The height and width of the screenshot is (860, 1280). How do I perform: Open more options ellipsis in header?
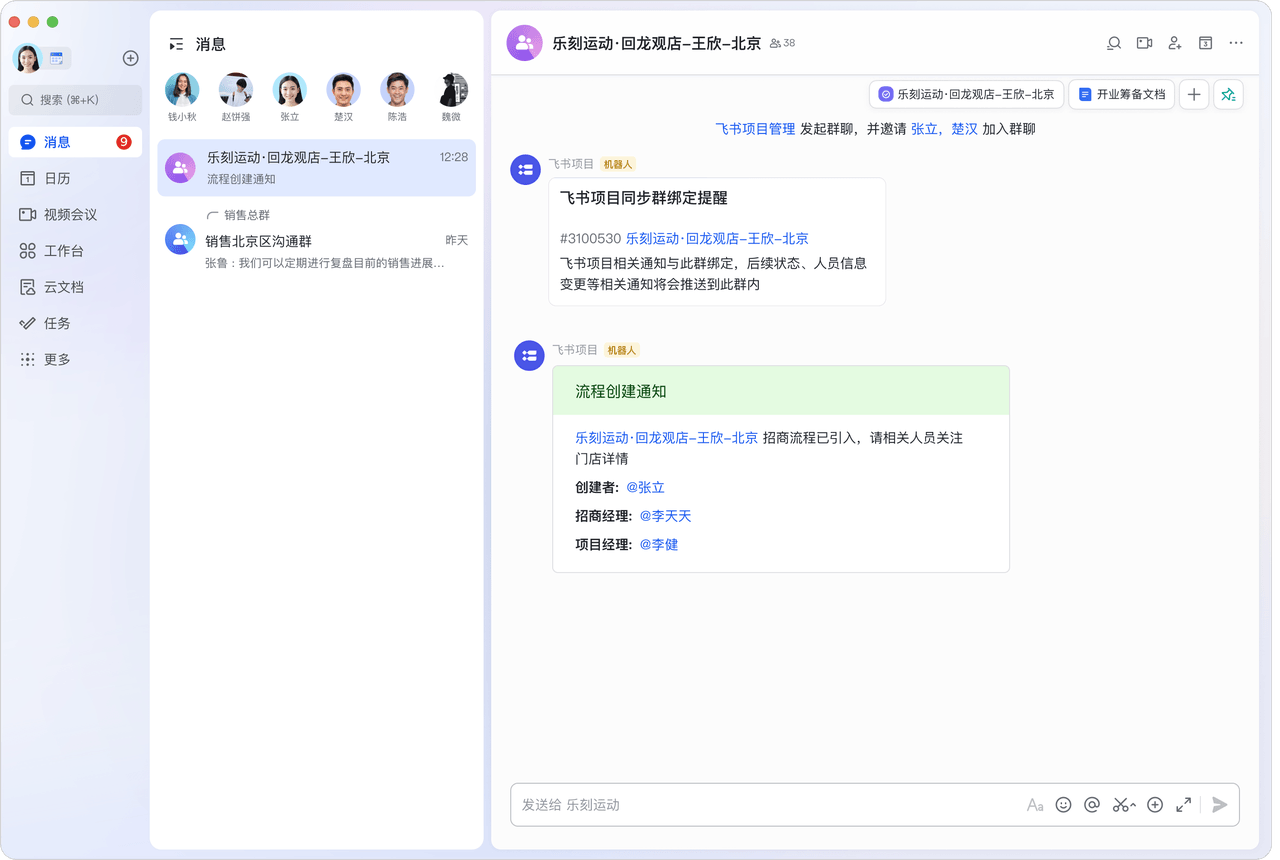(1236, 43)
